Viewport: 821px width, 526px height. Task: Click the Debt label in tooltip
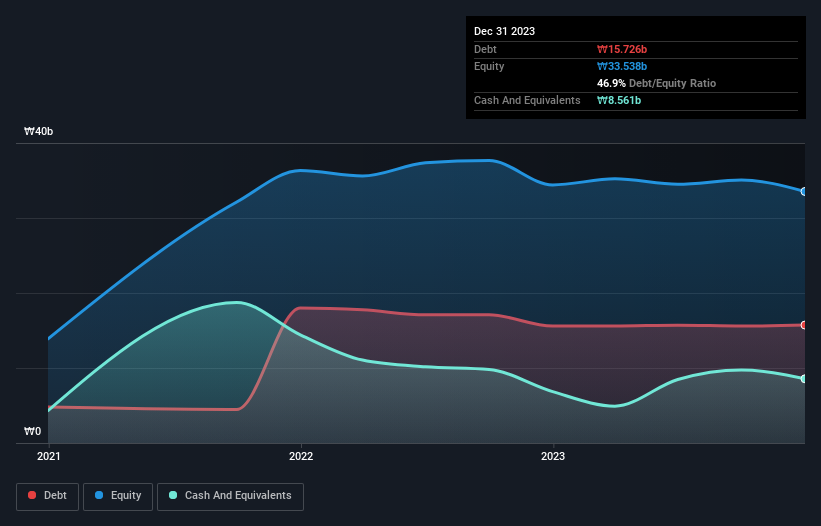click(x=485, y=49)
